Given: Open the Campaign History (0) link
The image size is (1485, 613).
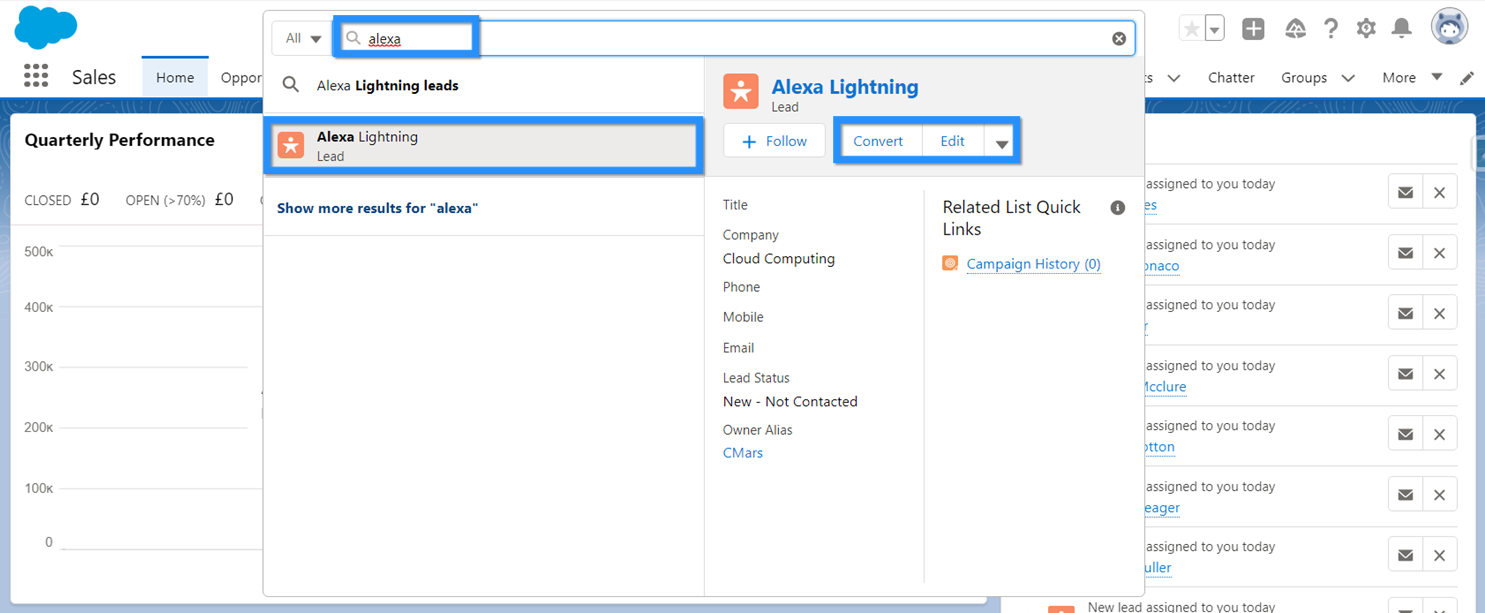Looking at the screenshot, I should pyautogui.click(x=1034, y=264).
